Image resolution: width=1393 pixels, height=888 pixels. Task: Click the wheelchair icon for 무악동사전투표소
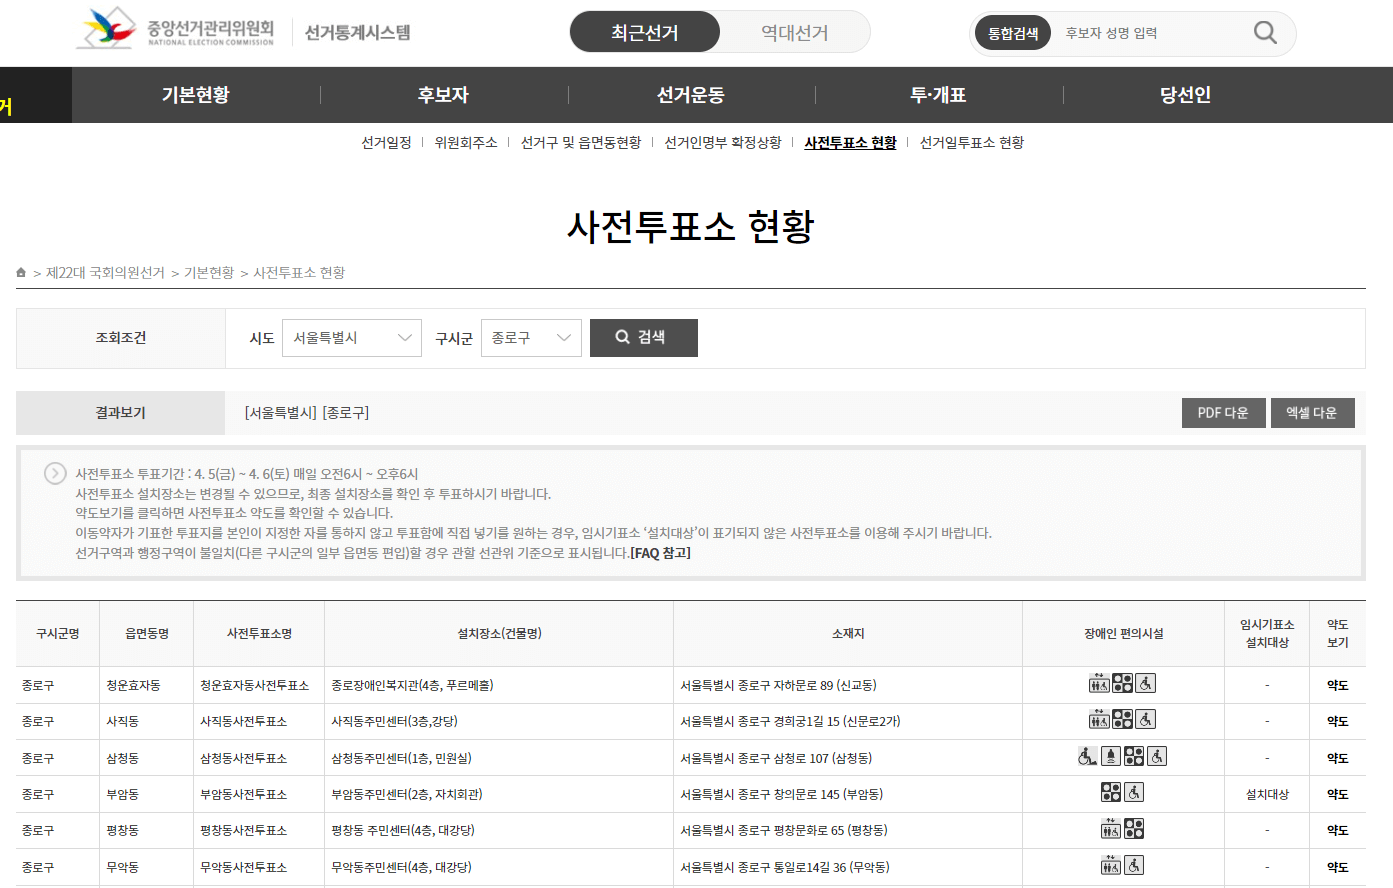(1134, 865)
